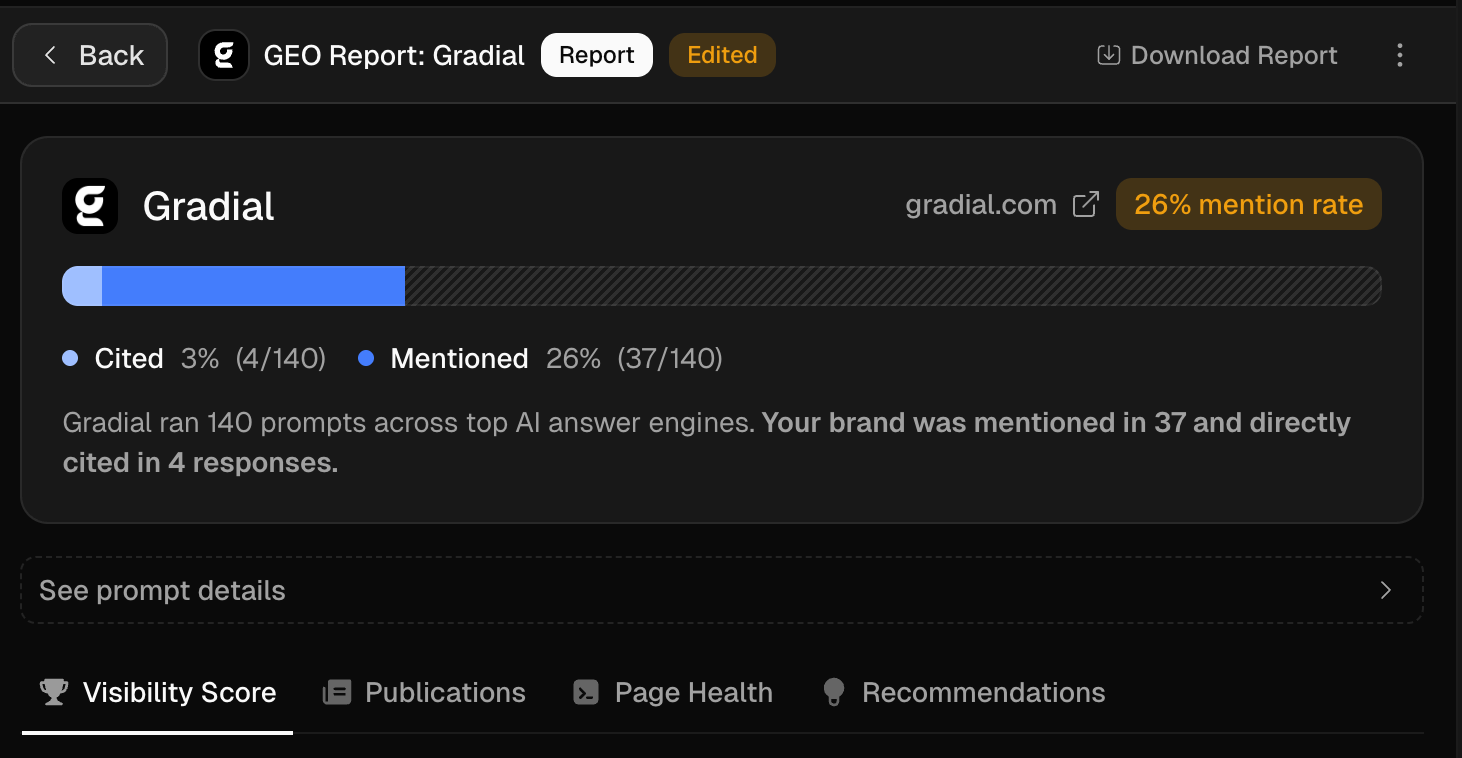Download Report button click
This screenshot has height=758, width=1462.
1217,55
